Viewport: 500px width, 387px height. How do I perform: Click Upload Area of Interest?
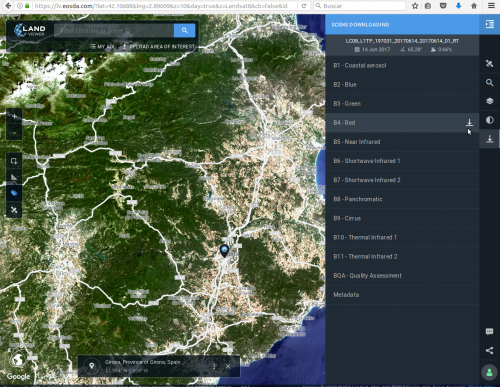(159, 47)
